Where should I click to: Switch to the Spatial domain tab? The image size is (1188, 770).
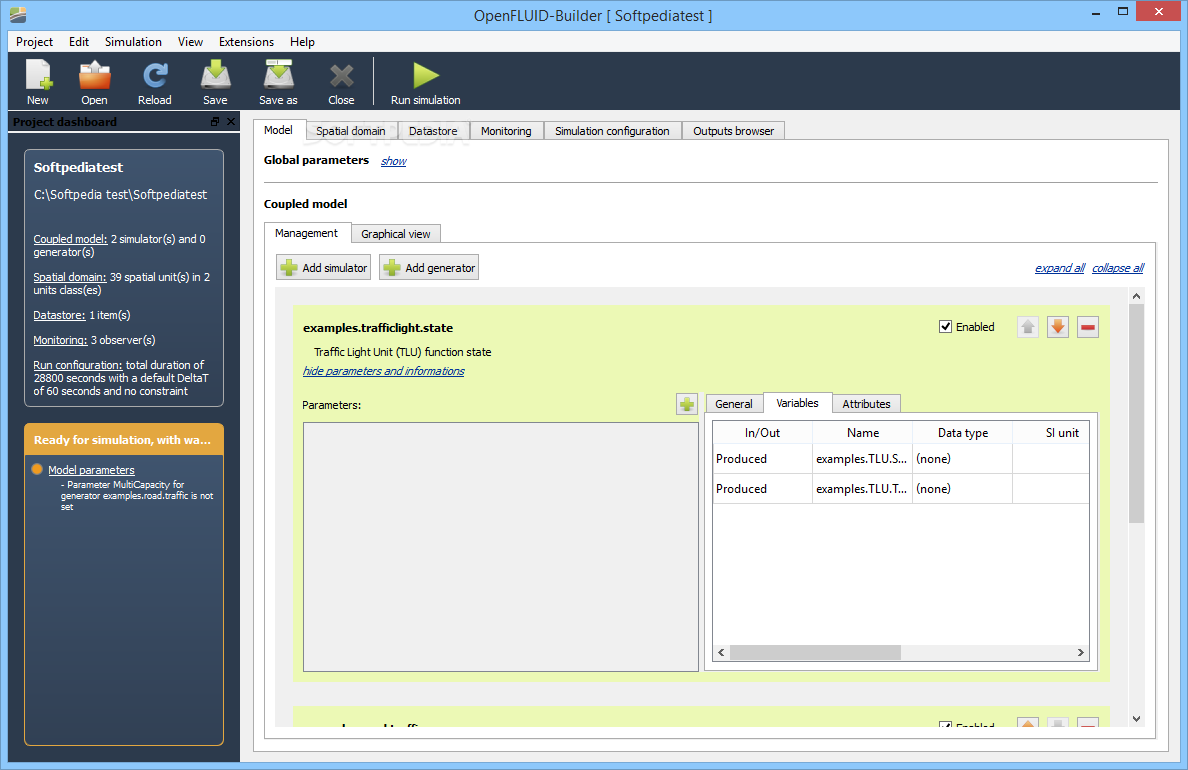[x=351, y=131]
